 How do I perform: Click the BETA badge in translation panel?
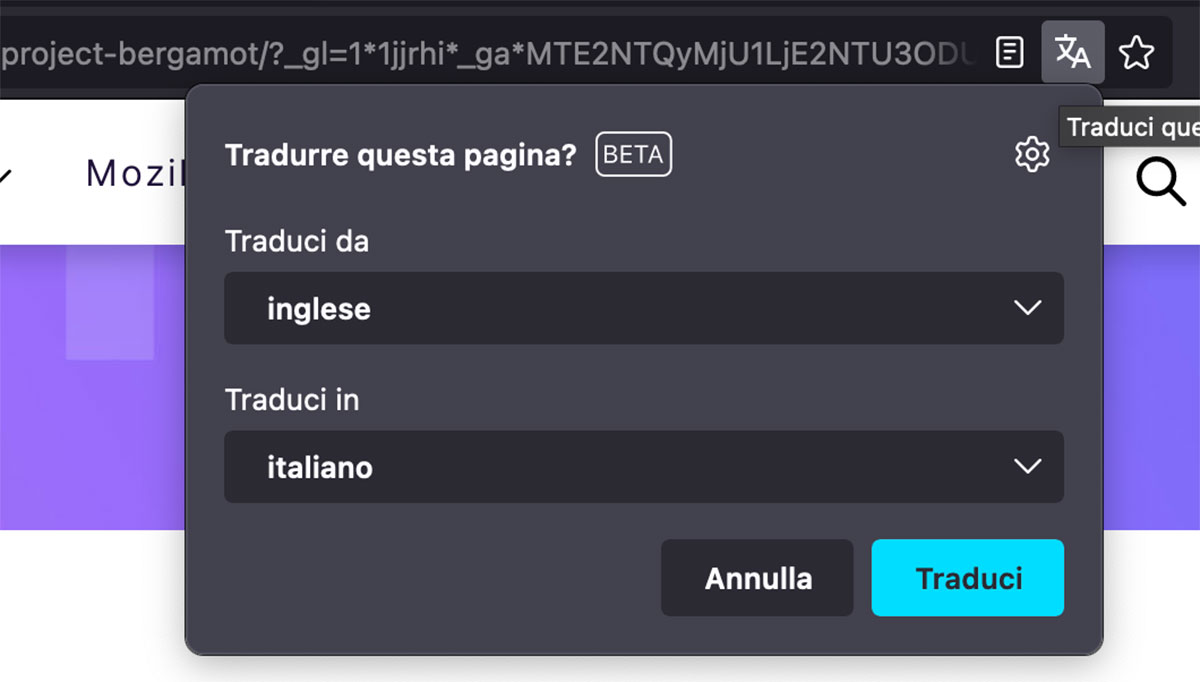tap(634, 155)
